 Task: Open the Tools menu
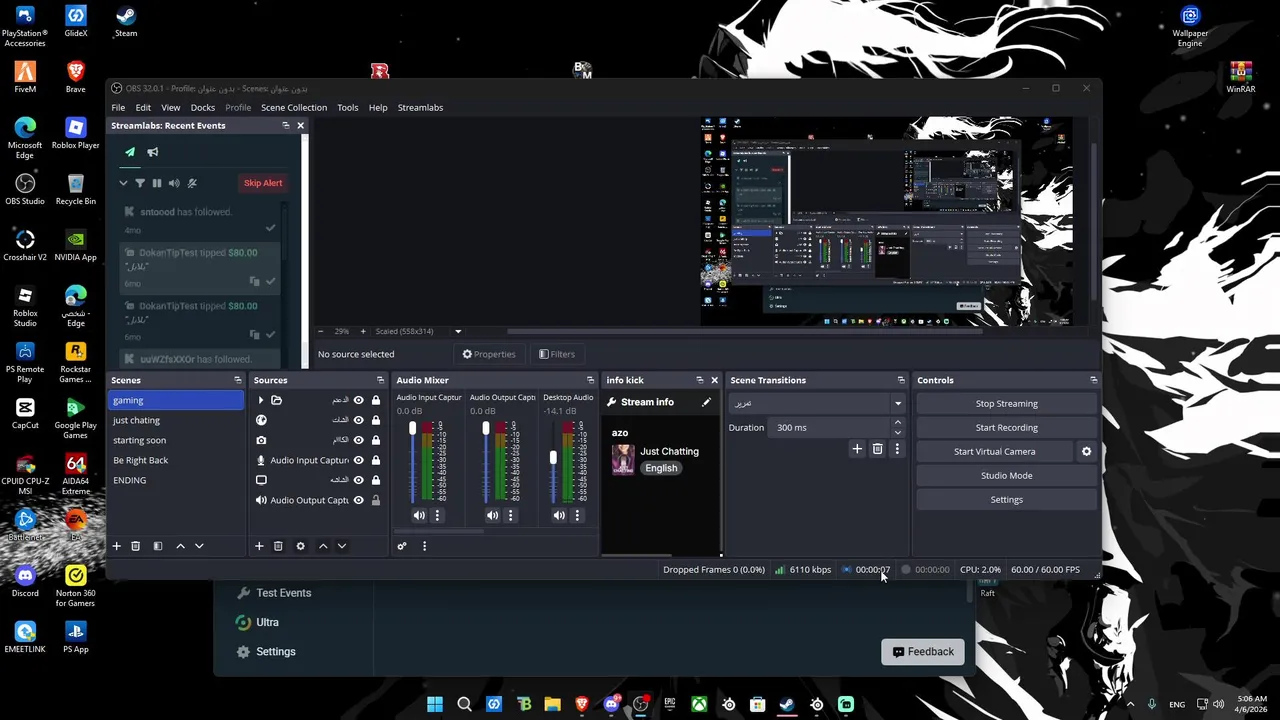348,107
